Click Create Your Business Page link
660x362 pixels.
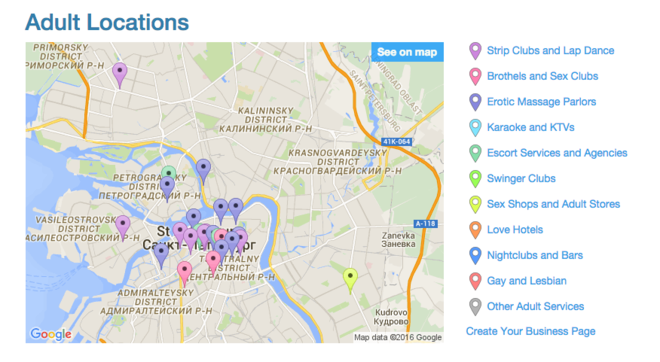(x=530, y=331)
